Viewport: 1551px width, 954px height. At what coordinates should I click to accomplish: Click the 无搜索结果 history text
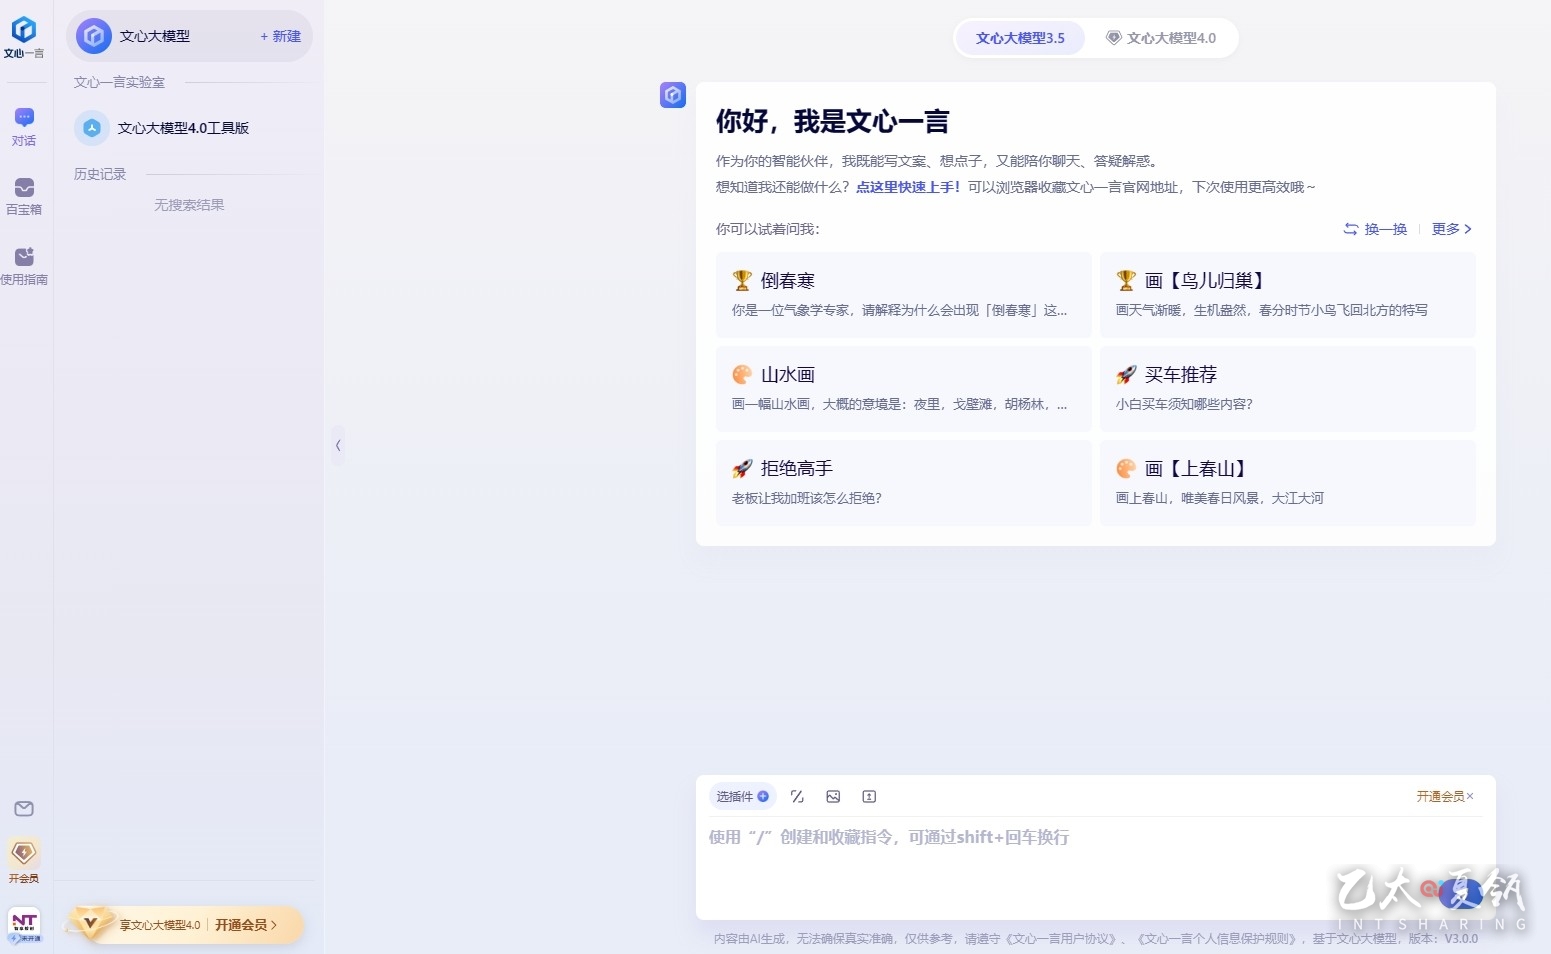pos(189,205)
